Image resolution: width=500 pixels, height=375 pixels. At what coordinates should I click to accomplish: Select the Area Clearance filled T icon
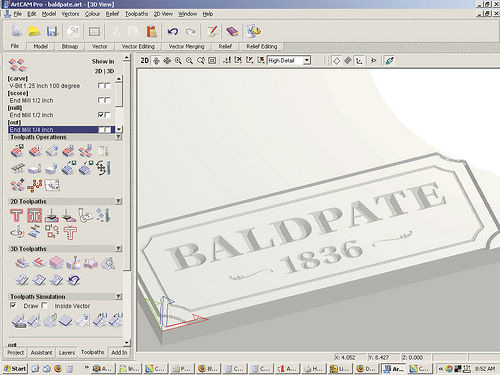pos(34,215)
